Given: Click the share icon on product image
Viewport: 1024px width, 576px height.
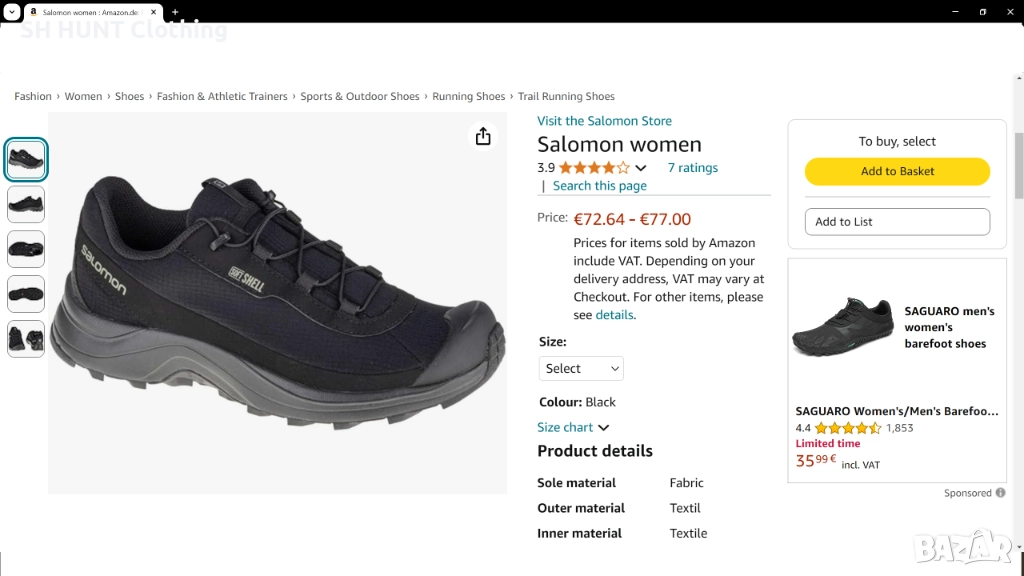Looking at the screenshot, I should (x=483, y=136).
